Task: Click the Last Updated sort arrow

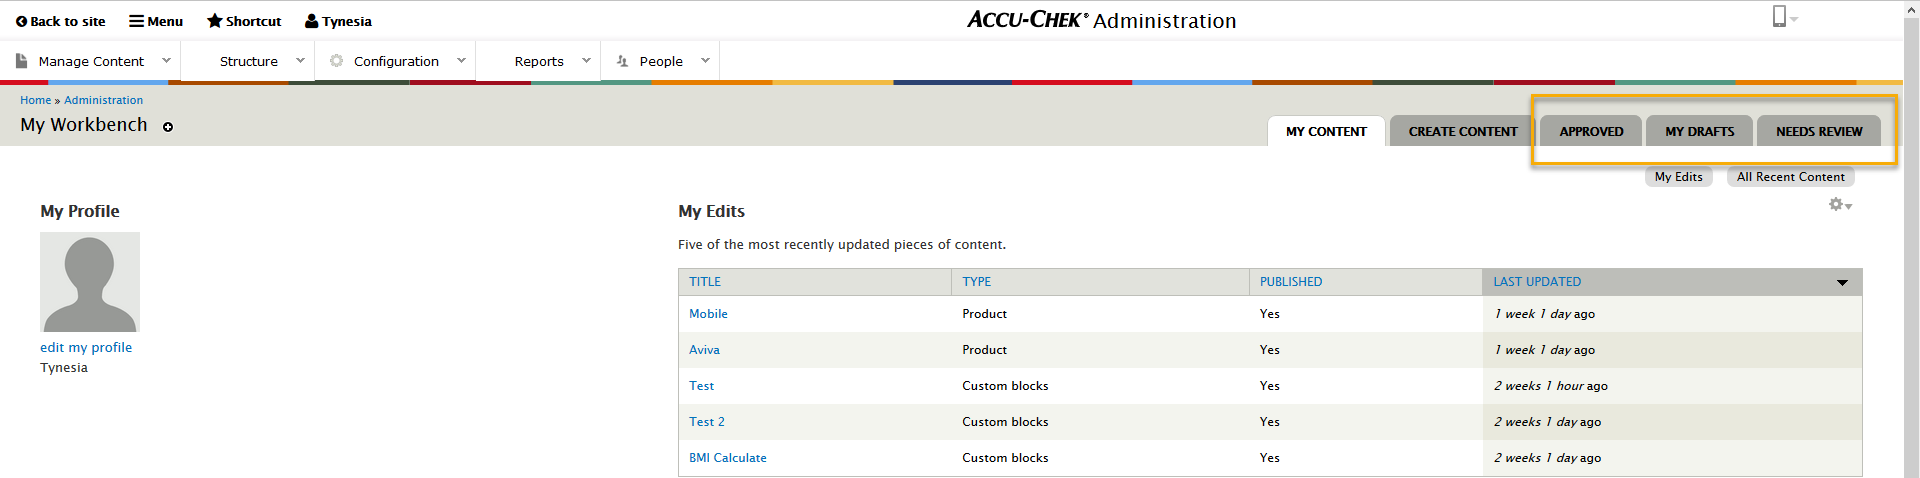Action: (1842, 283)
